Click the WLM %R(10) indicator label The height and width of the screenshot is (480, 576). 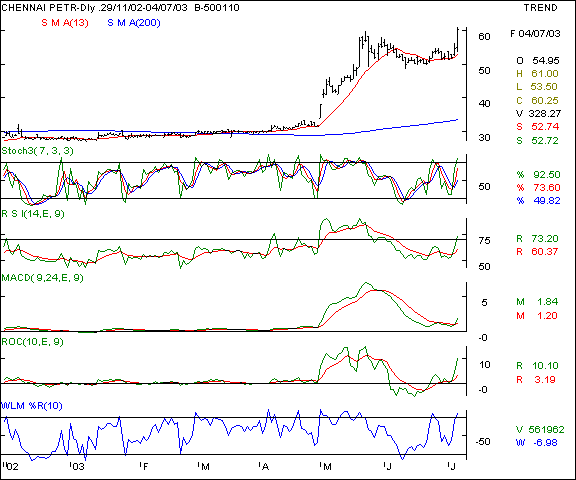[32, 406]
